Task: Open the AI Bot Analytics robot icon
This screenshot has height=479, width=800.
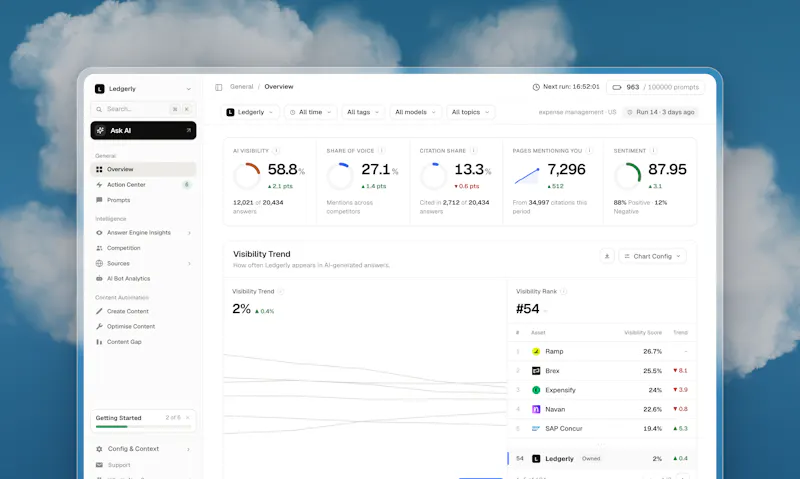Action: pos(99,279)
